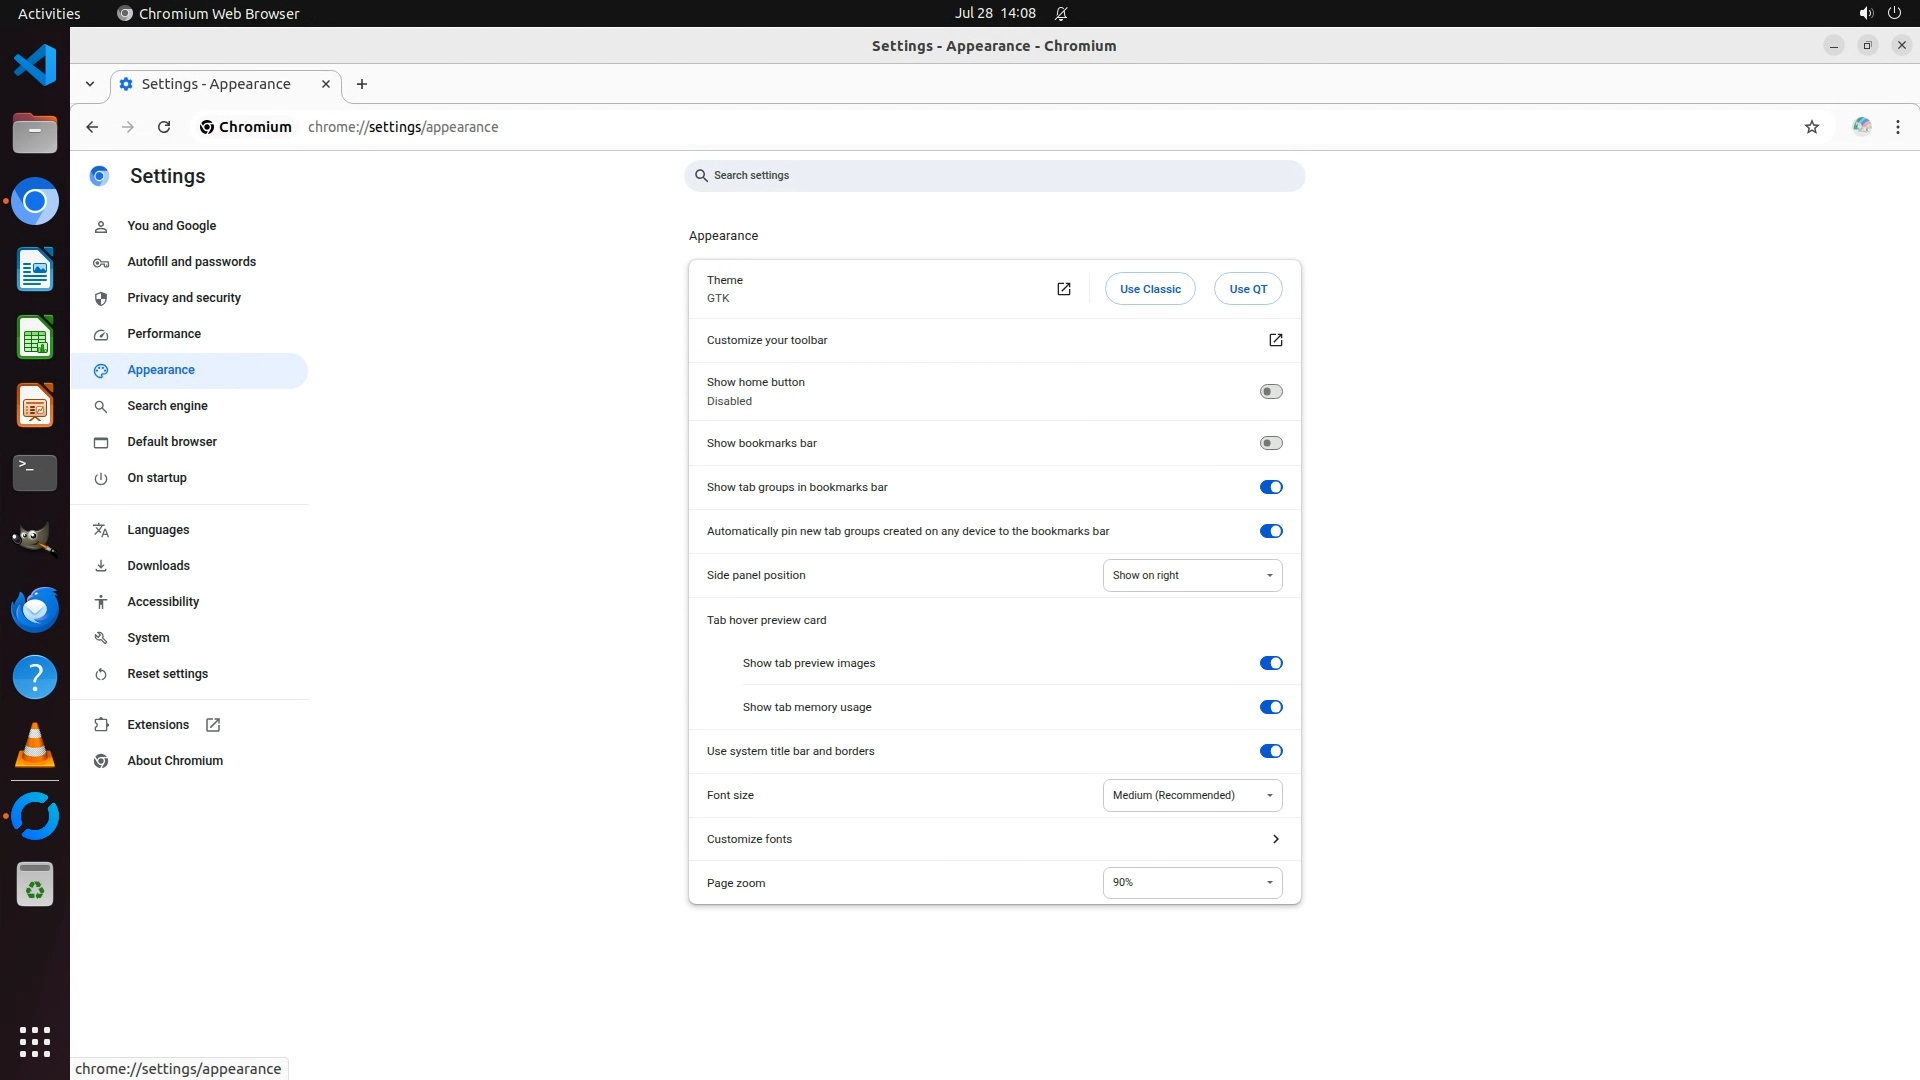1920x1080 pixels.
Task: Open profile avatar icon
Action: [x=1861, y=127]
